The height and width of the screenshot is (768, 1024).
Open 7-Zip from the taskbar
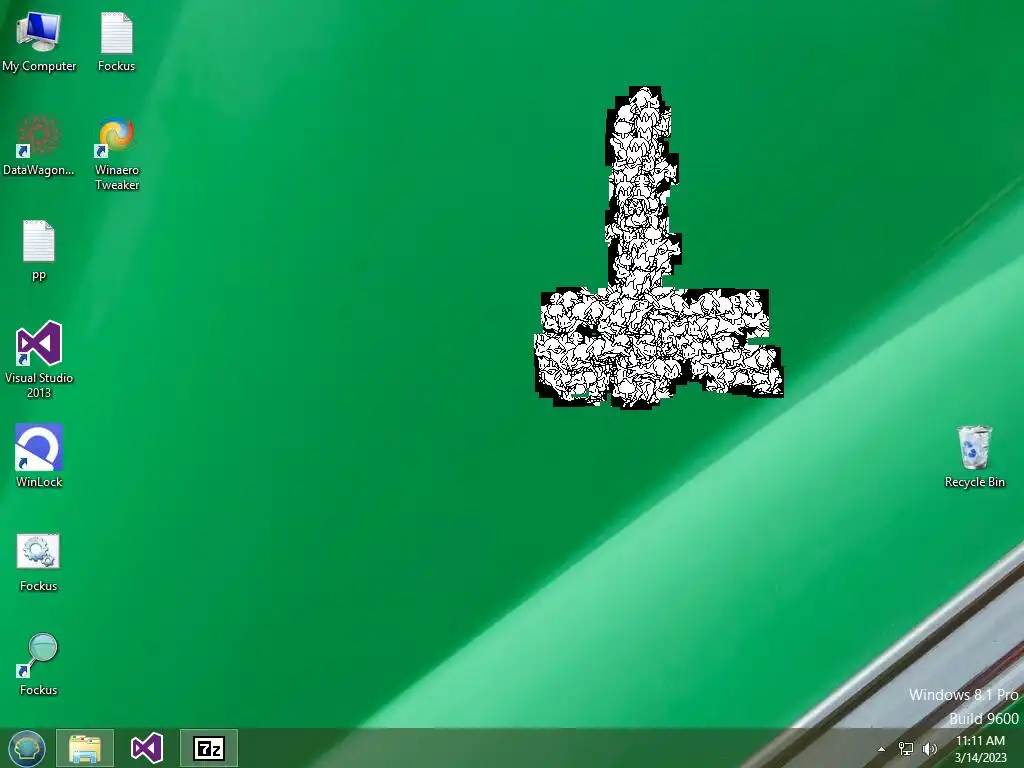[x=209, y=748]
